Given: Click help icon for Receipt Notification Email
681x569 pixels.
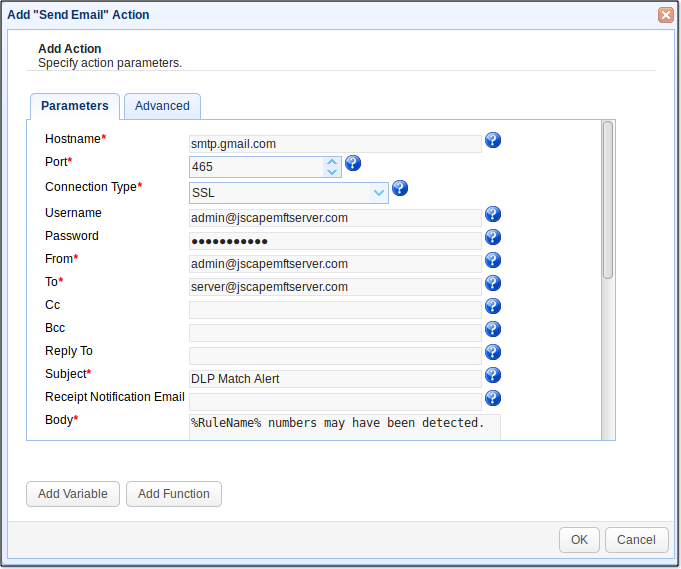Looking at the screenshot, I should 492,398.
